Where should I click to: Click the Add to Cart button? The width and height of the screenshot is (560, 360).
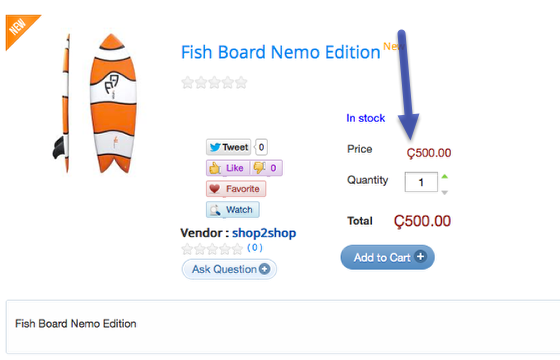click(388, 257)
